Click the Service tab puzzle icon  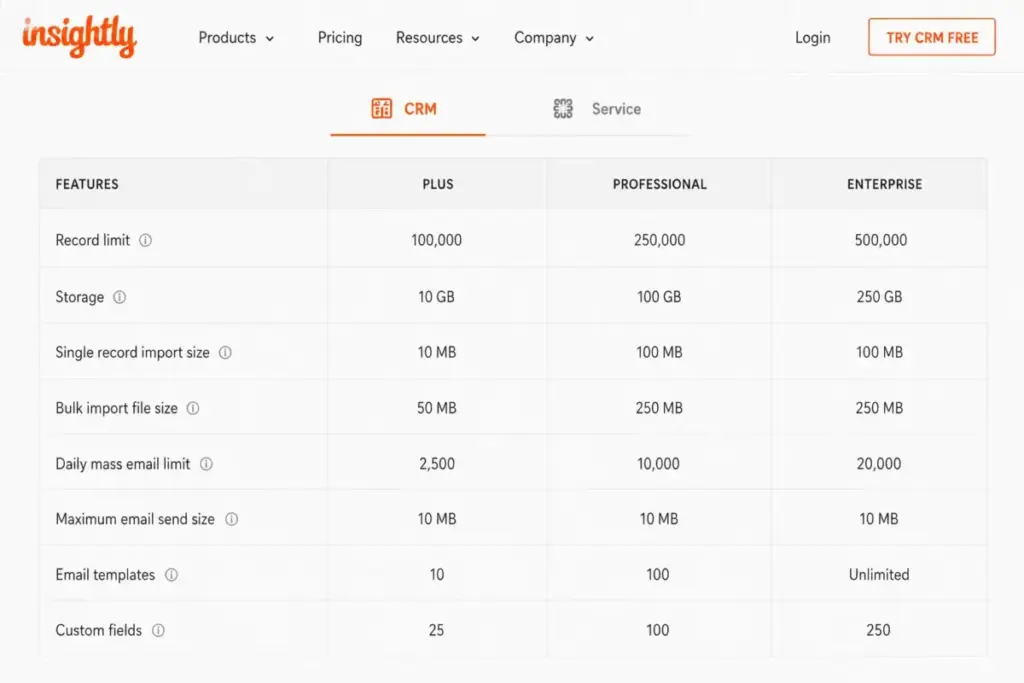(x=563, y=108)
